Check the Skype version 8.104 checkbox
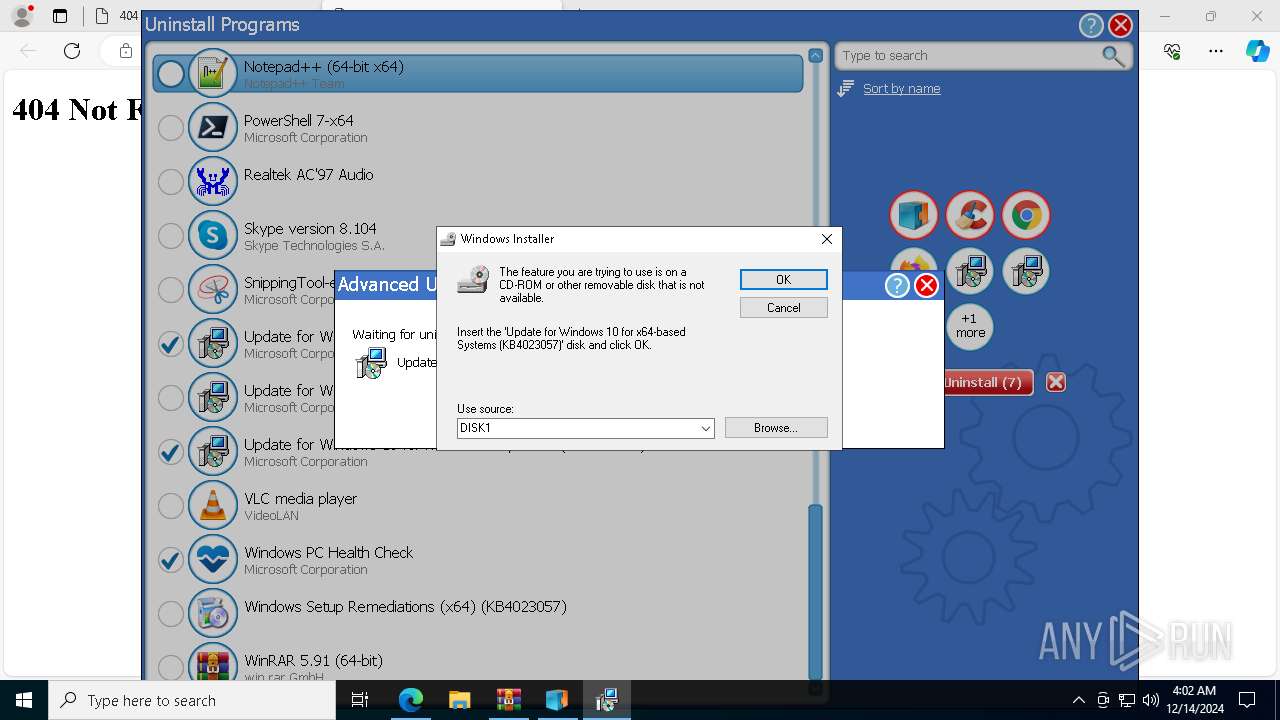This screenshot has width=1280, height=720. (x=171, y=236)
